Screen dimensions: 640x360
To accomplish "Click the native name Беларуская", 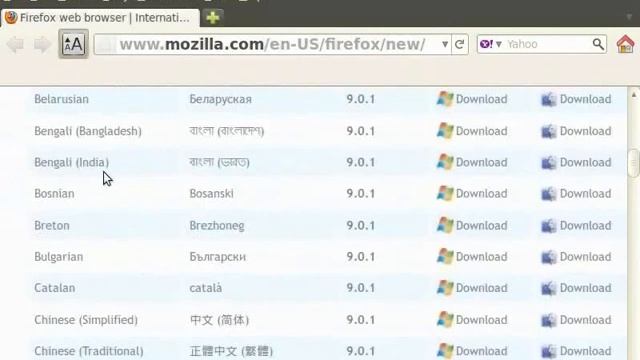I will tap(220, 99).
